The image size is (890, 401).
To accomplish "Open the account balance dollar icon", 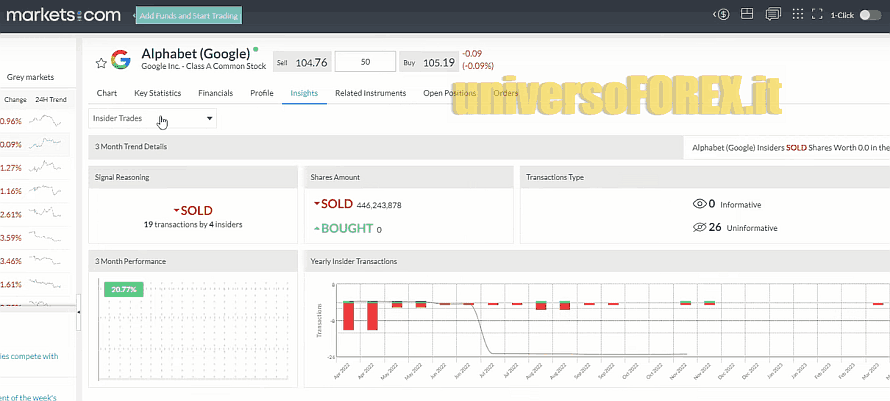I will tap(722, 15).
